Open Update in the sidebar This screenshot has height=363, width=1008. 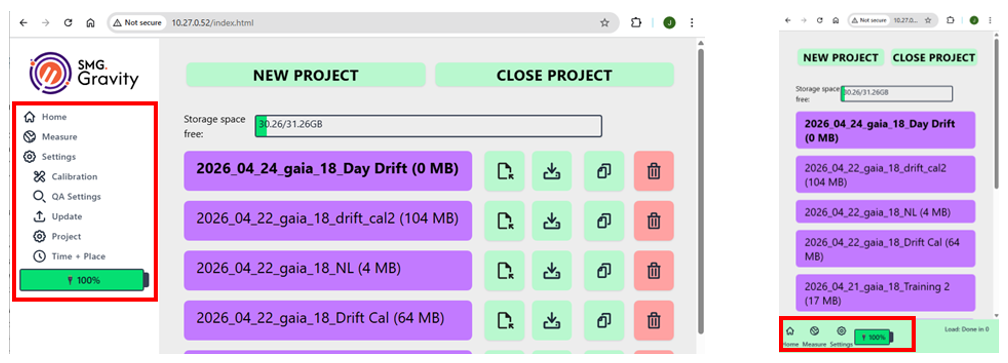coord(58,217)
